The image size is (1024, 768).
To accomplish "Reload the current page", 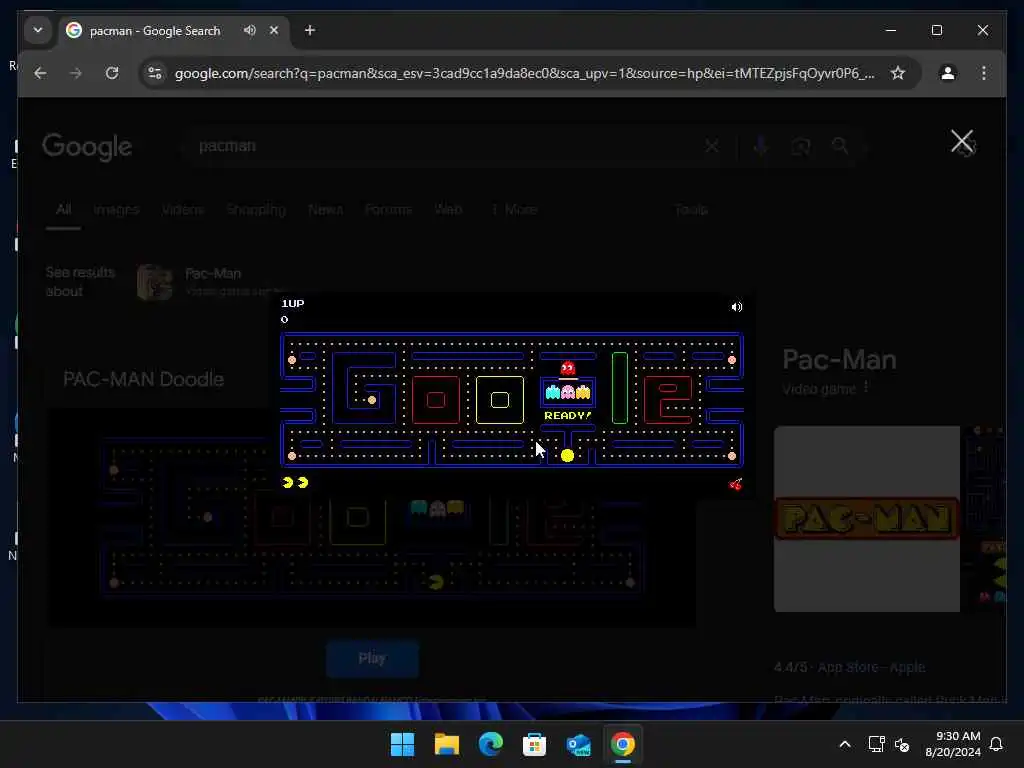I will (x=112, y=73).
